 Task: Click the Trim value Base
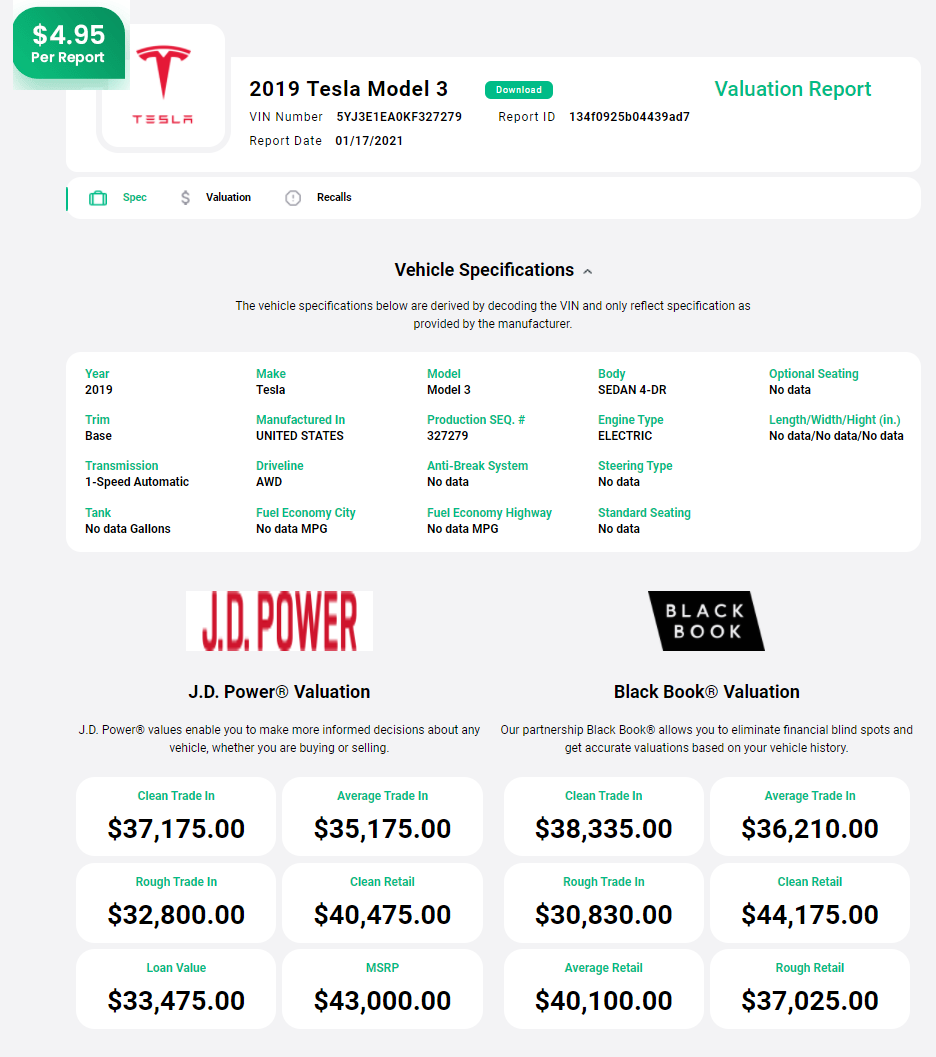(98, 435)
